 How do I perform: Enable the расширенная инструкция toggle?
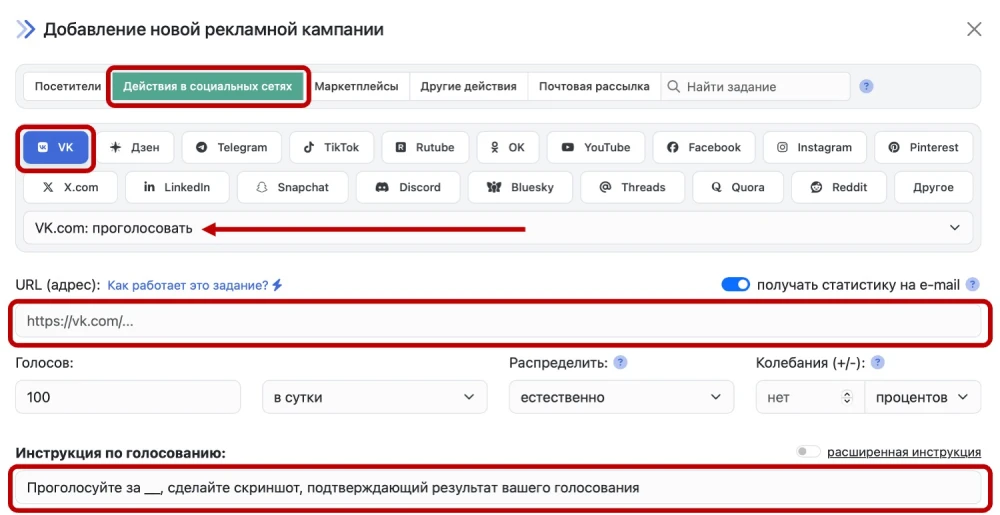pyautogui.click(x=808, y=452)
